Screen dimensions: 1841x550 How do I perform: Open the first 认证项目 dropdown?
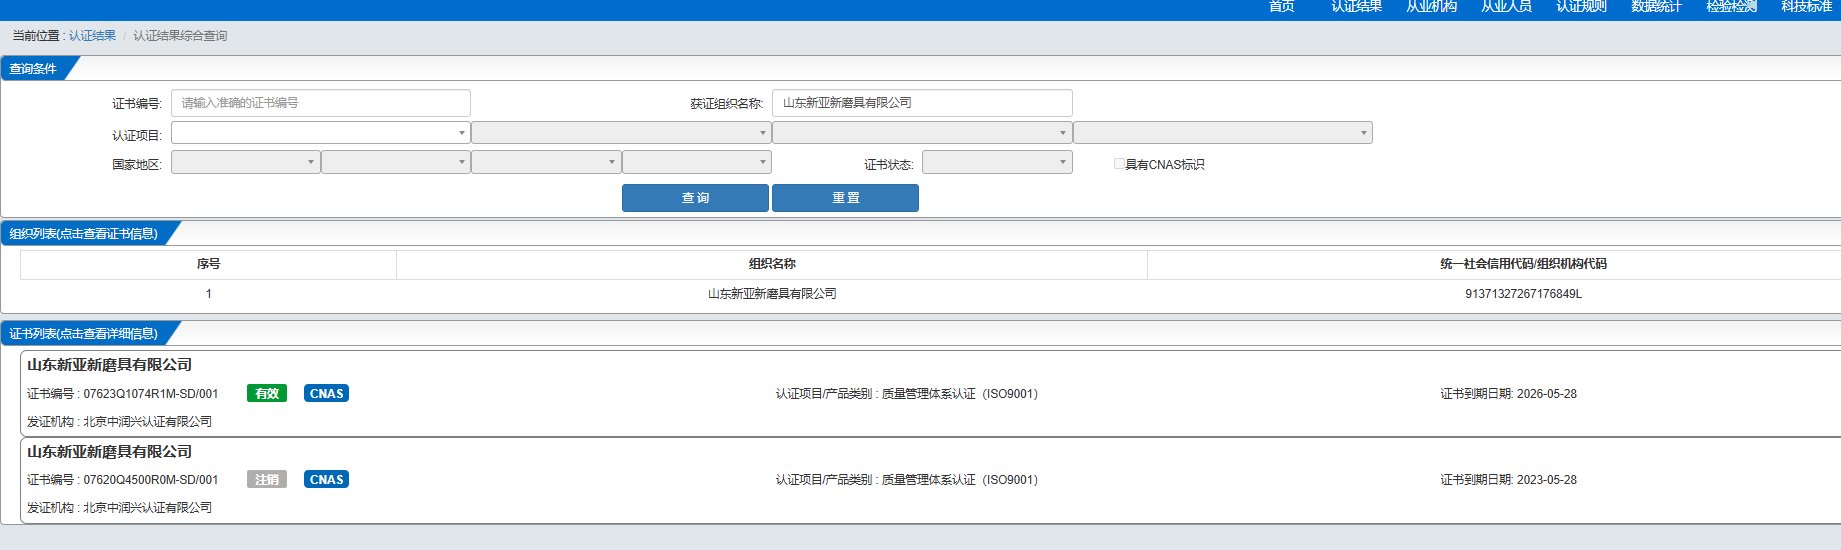(x=321, y=133)
